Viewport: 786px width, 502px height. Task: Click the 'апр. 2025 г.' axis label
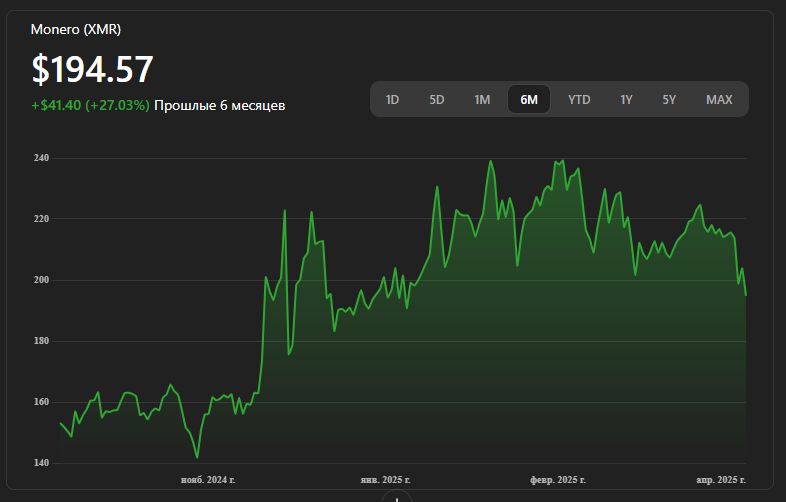(x=721, y=480)
